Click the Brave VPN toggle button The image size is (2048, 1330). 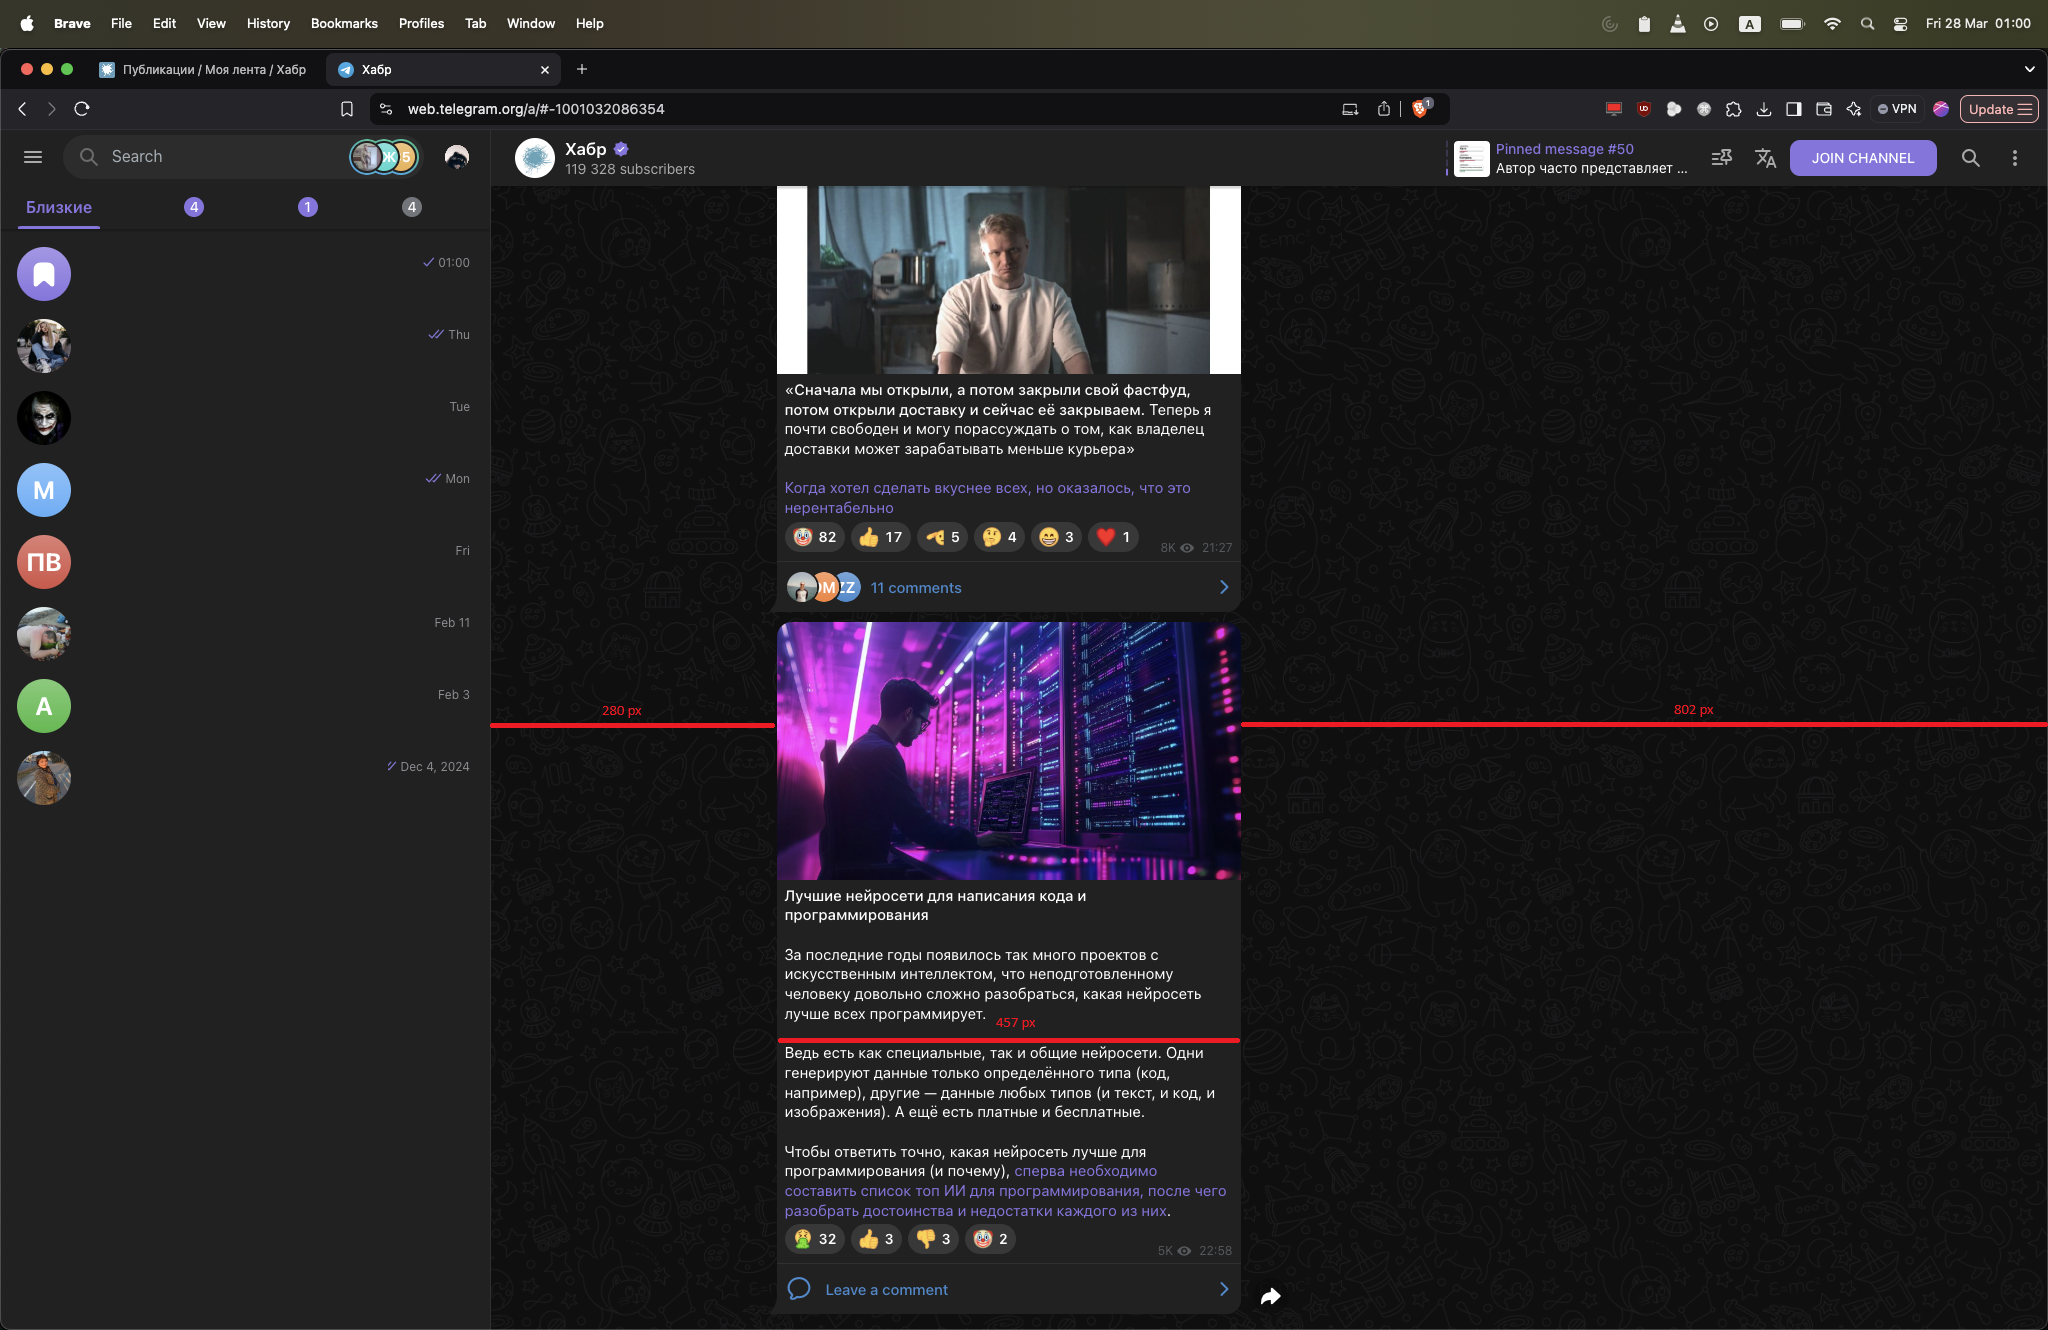point(1897,109)
